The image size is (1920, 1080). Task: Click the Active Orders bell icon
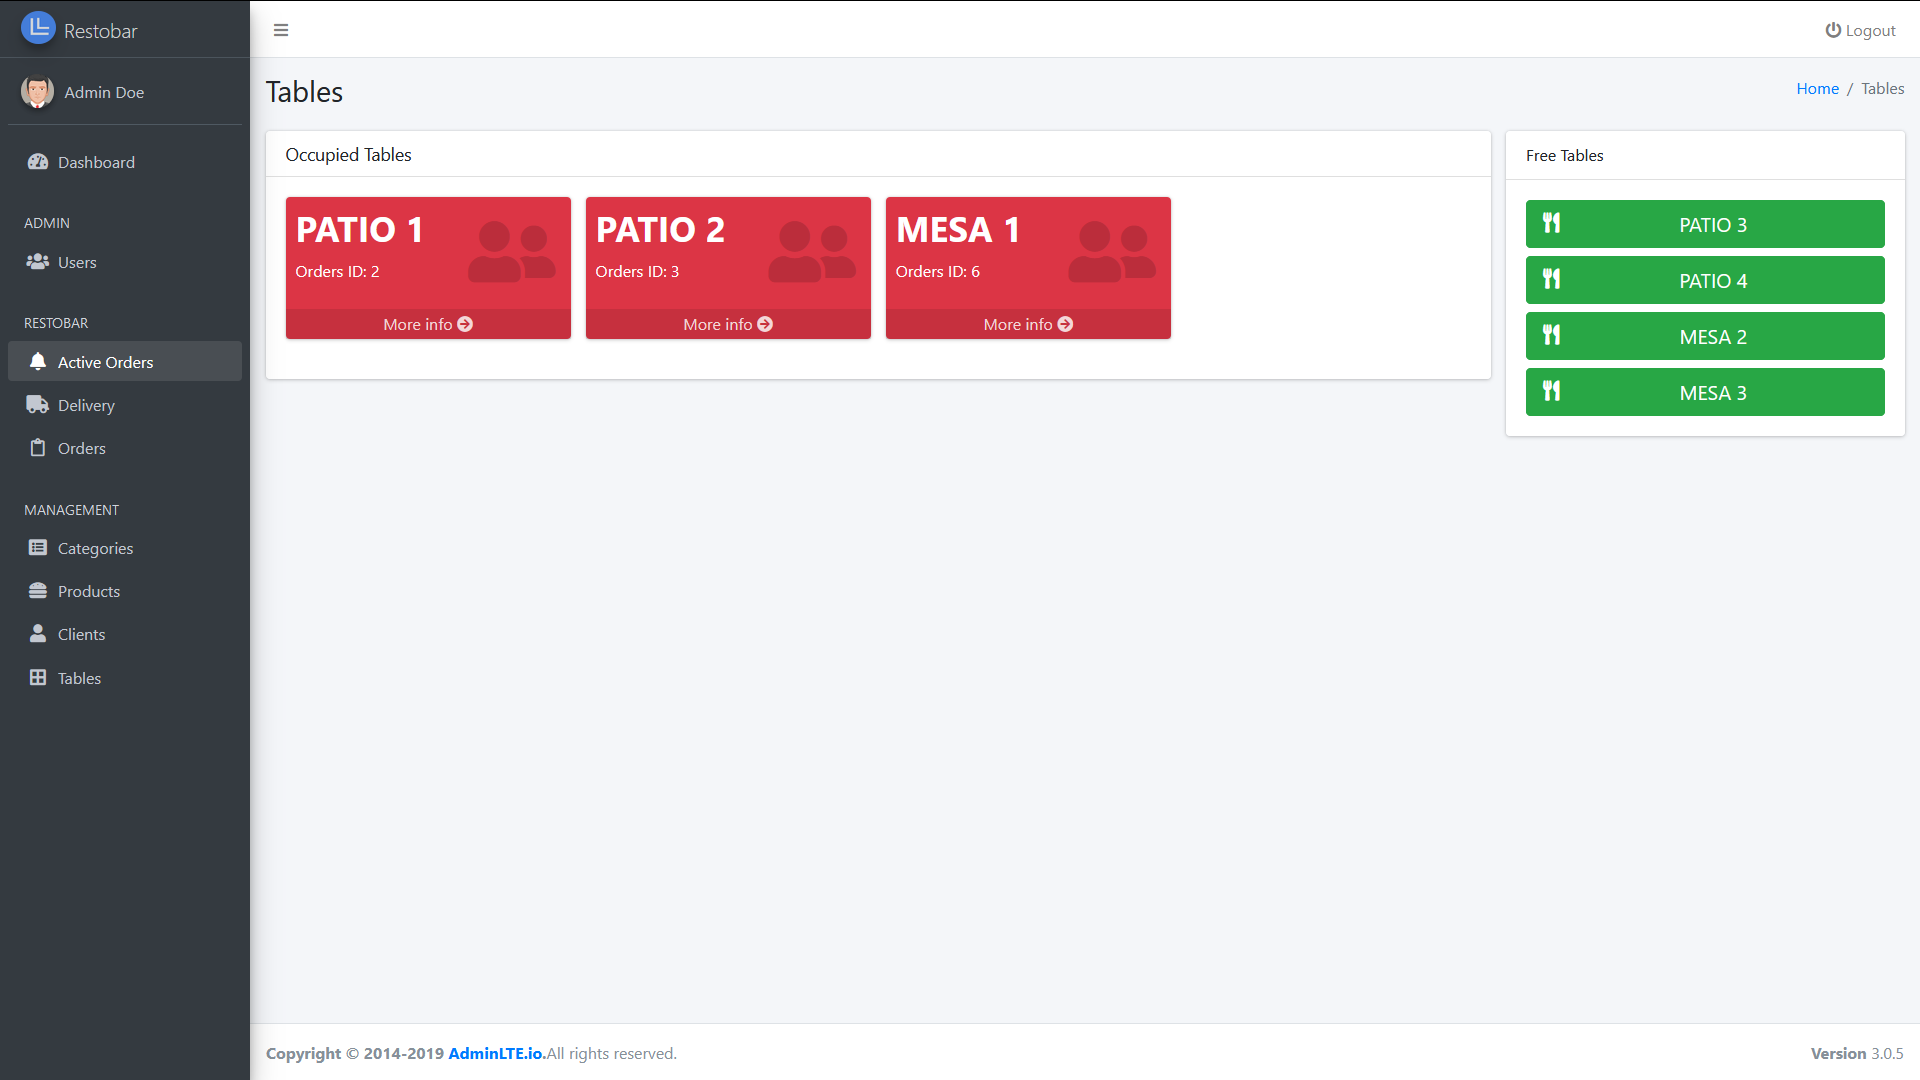tap(38, 362)
